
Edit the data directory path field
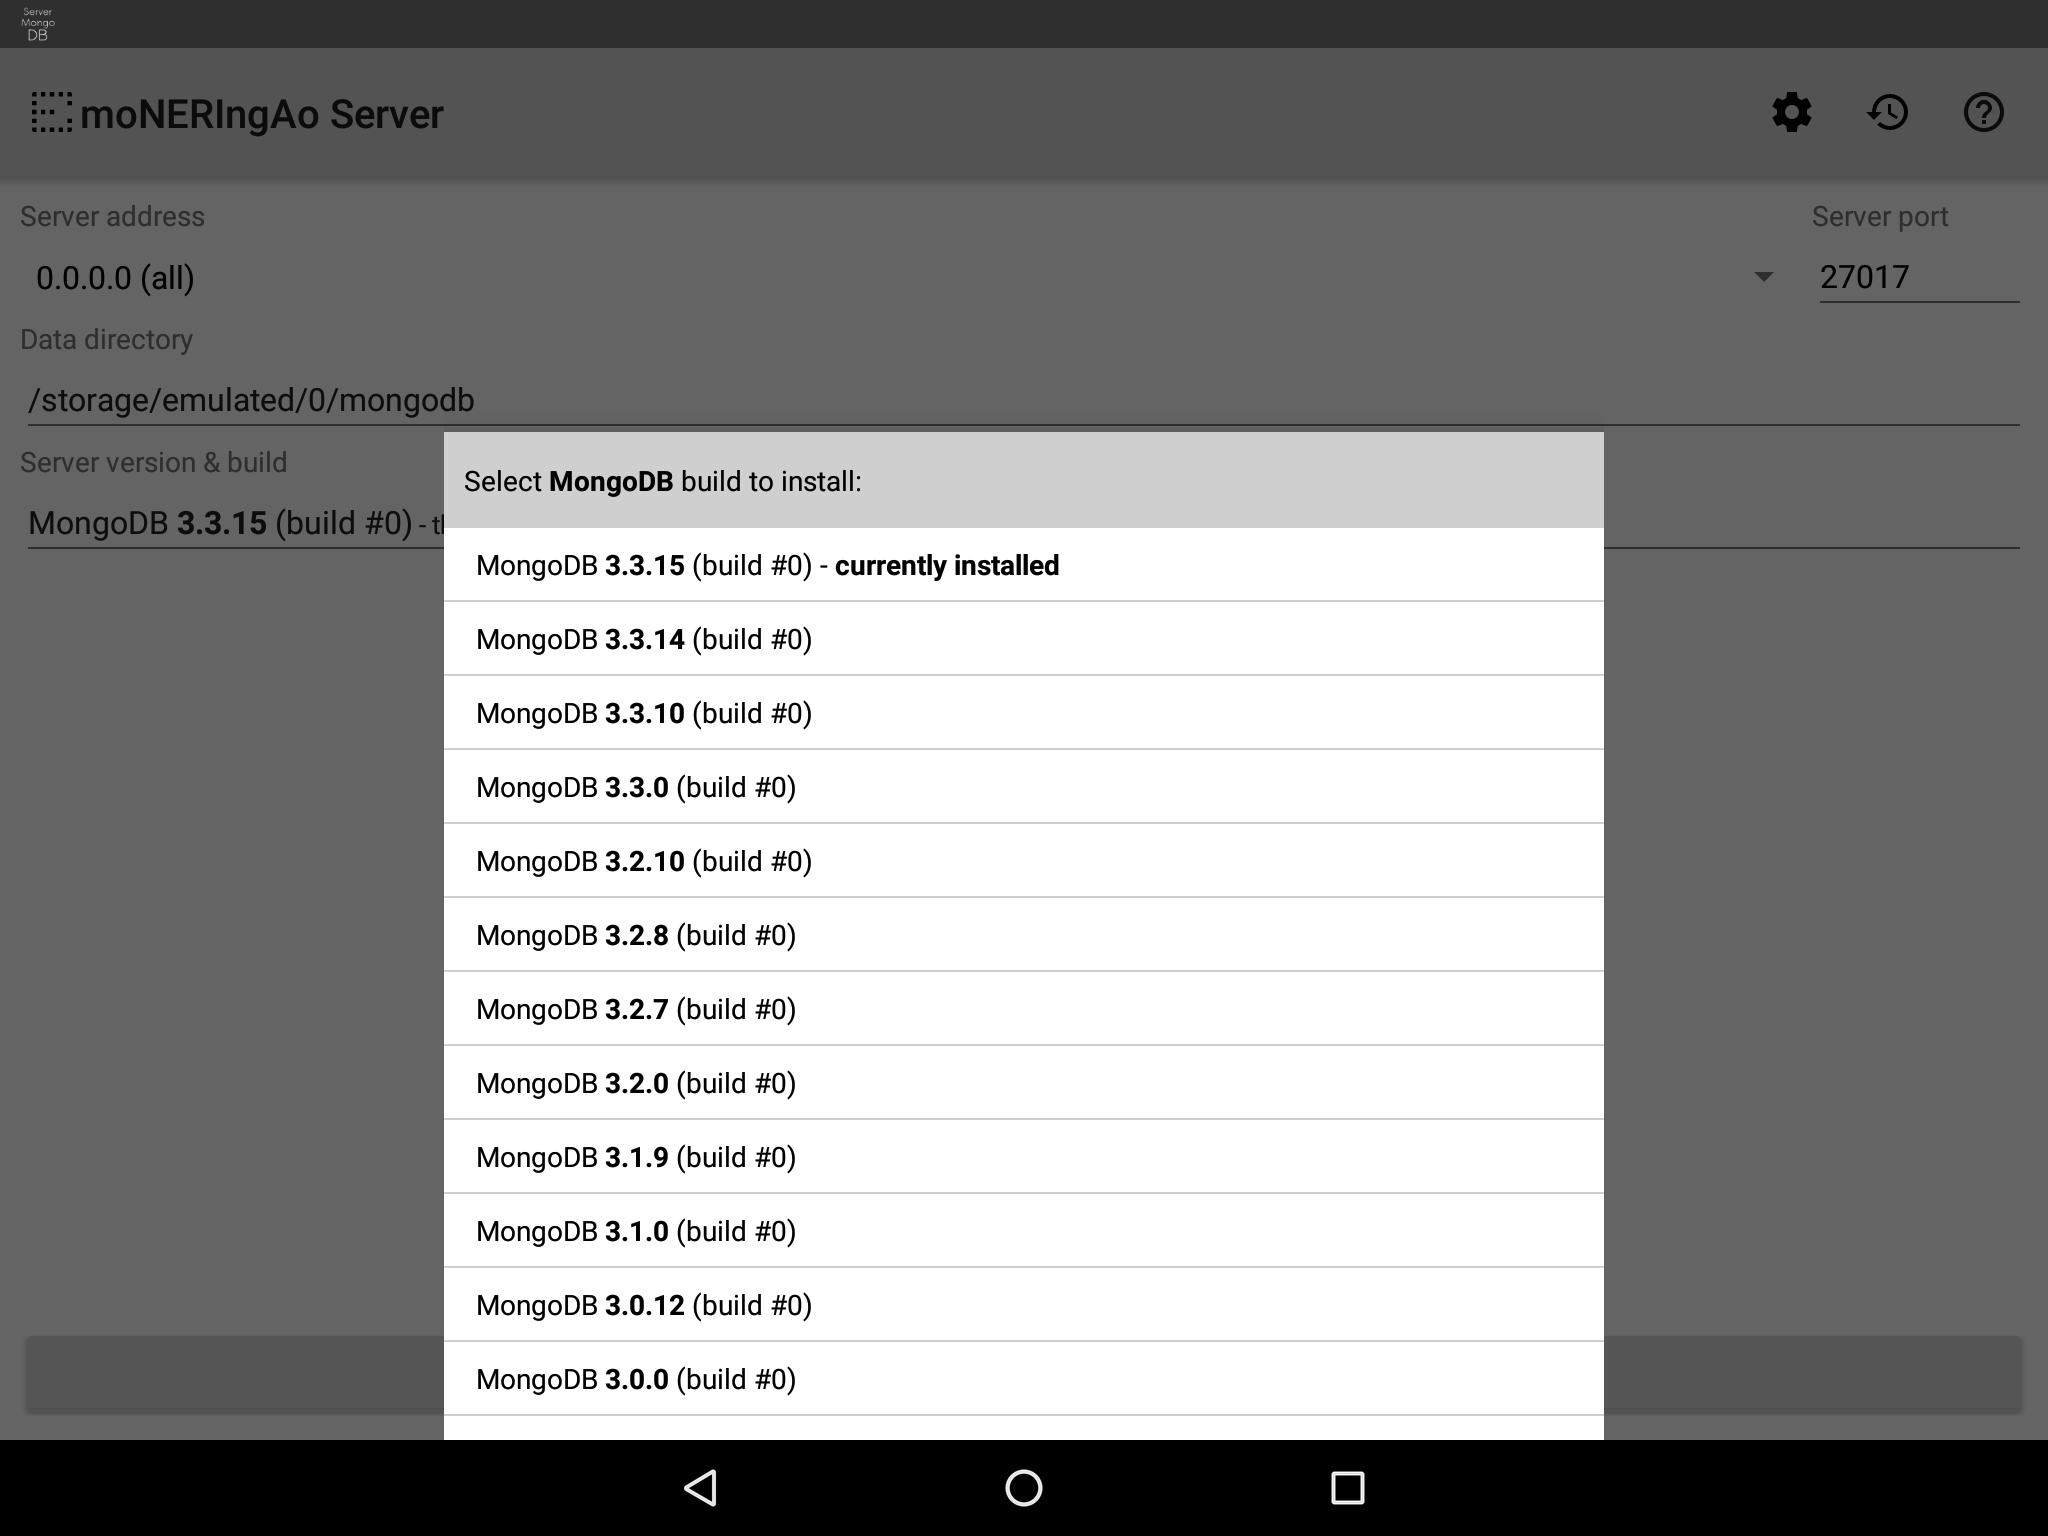pos(1024,400)
